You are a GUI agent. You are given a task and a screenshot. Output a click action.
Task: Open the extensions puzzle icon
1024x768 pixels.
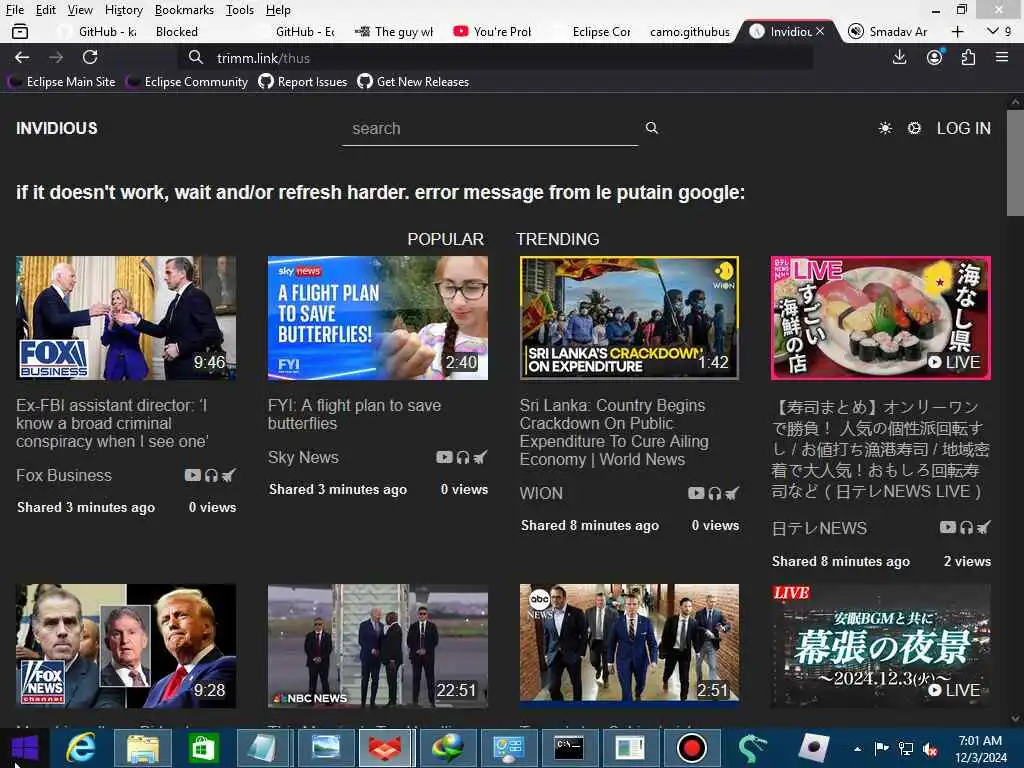(x=968, y=57)
